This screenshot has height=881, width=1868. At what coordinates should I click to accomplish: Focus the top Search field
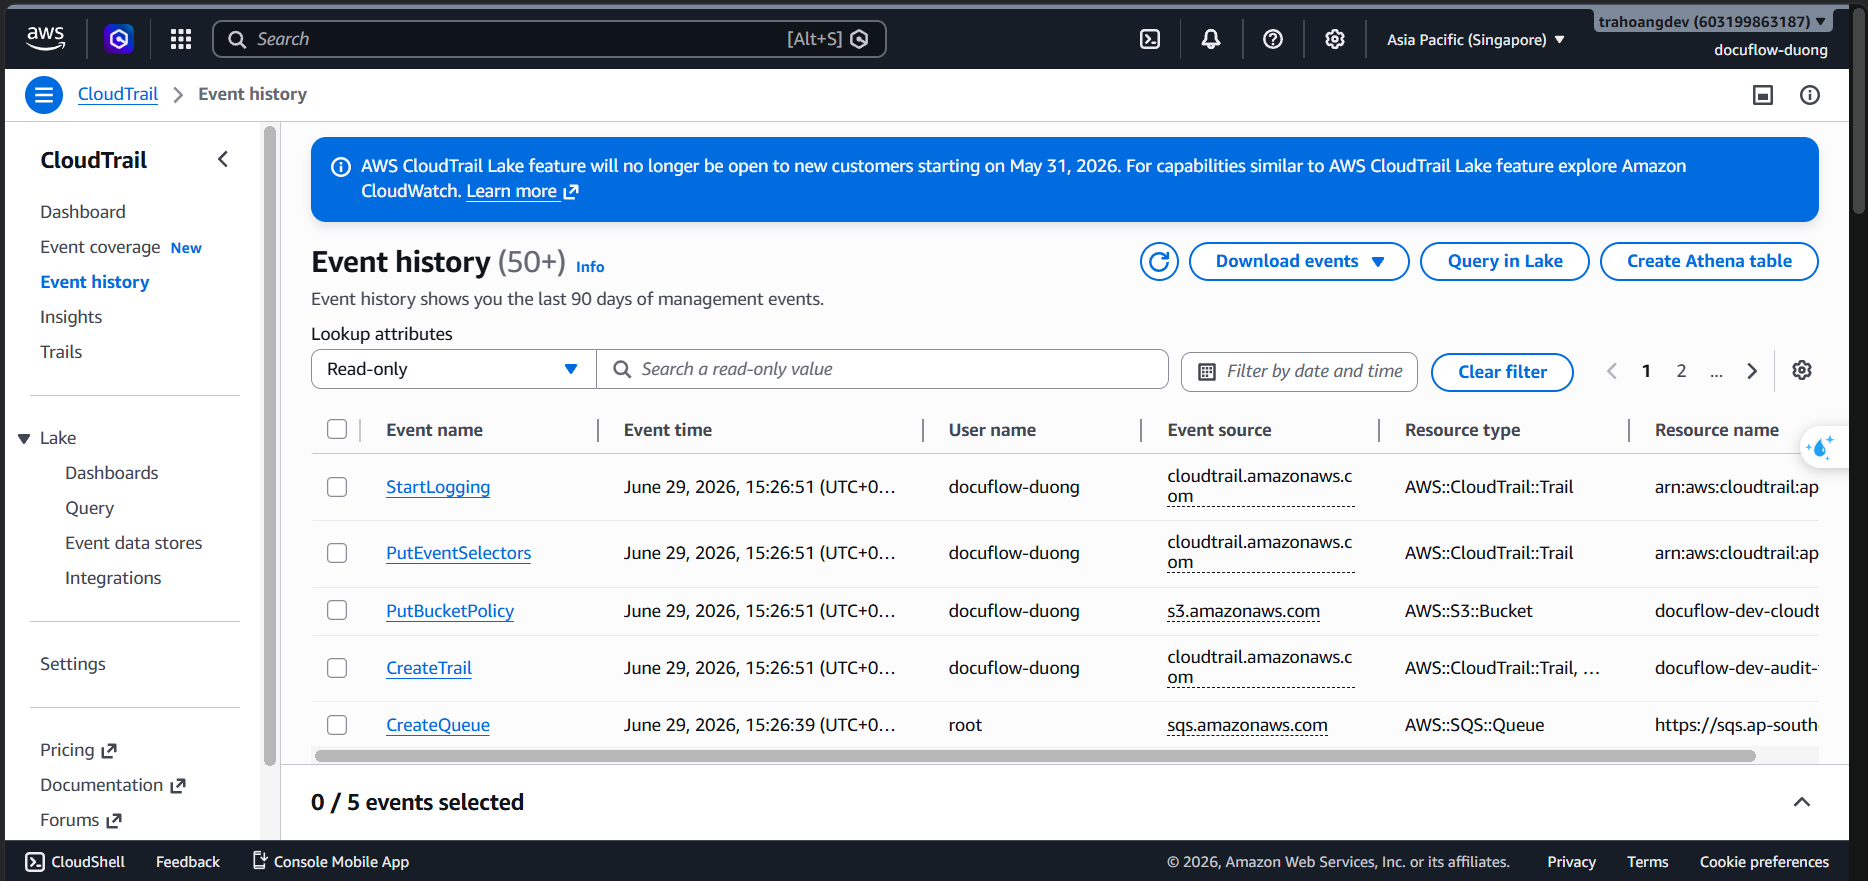[549, 39]
